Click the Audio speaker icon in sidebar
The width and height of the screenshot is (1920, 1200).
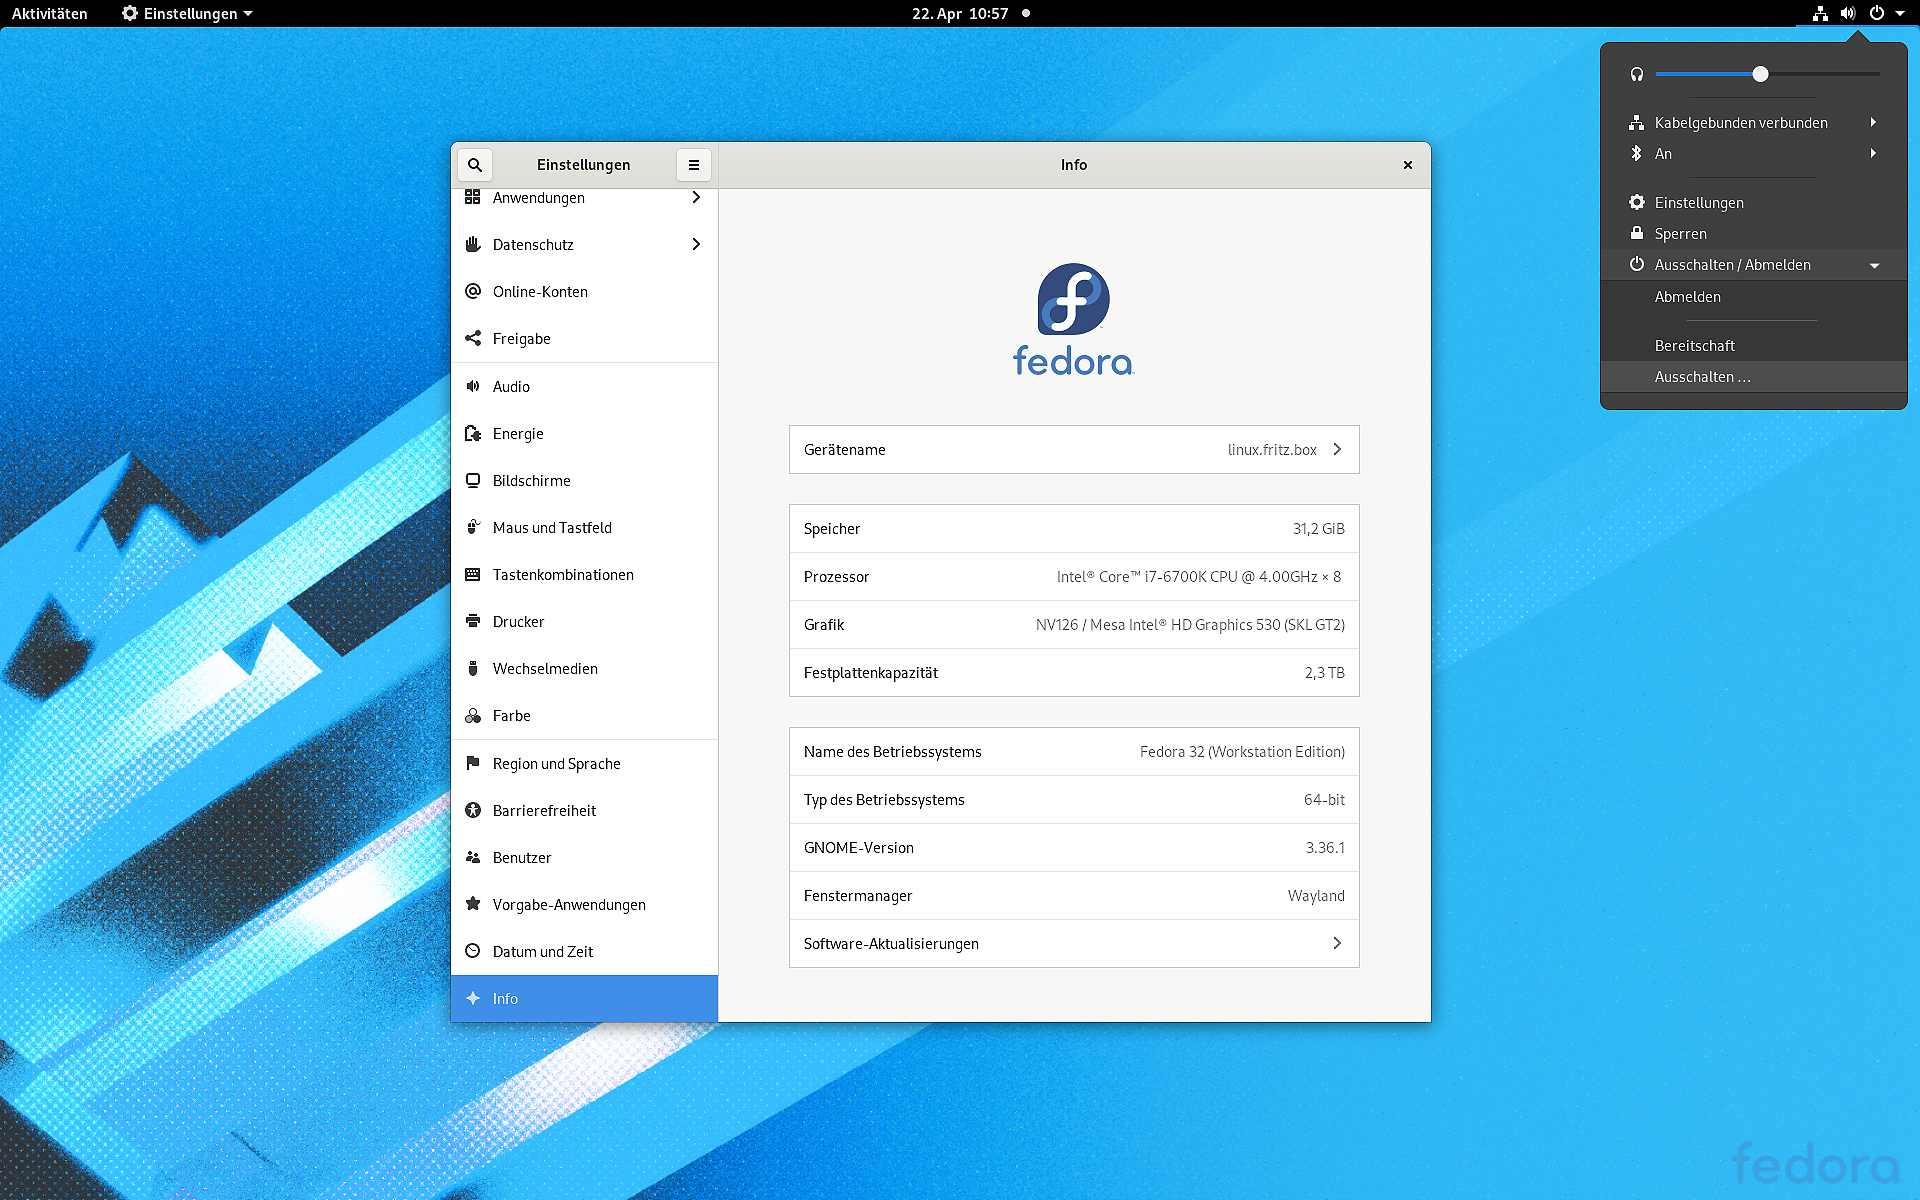[473, 386]
